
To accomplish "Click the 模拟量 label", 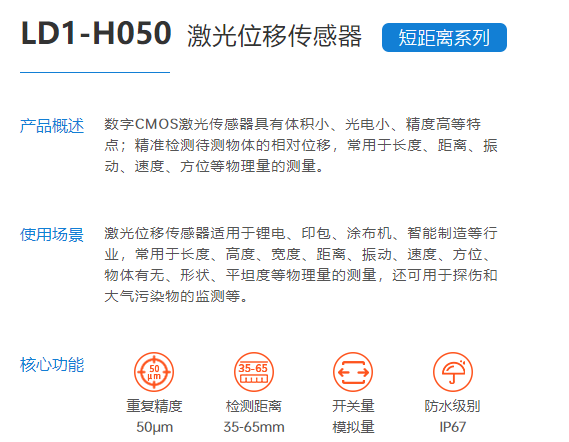I will (353, 427).
